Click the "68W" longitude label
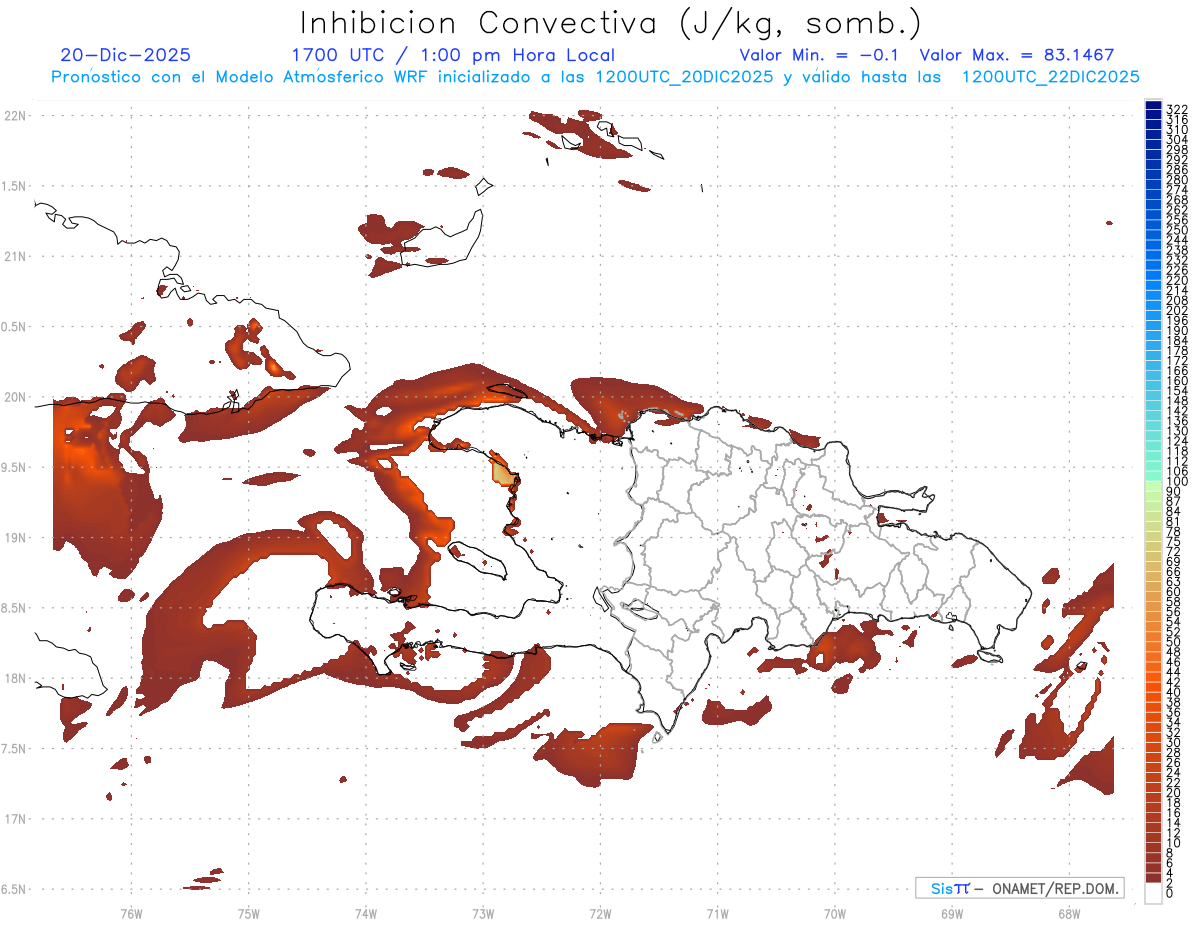1200x927 pixels. click(x=1069, y=913)
